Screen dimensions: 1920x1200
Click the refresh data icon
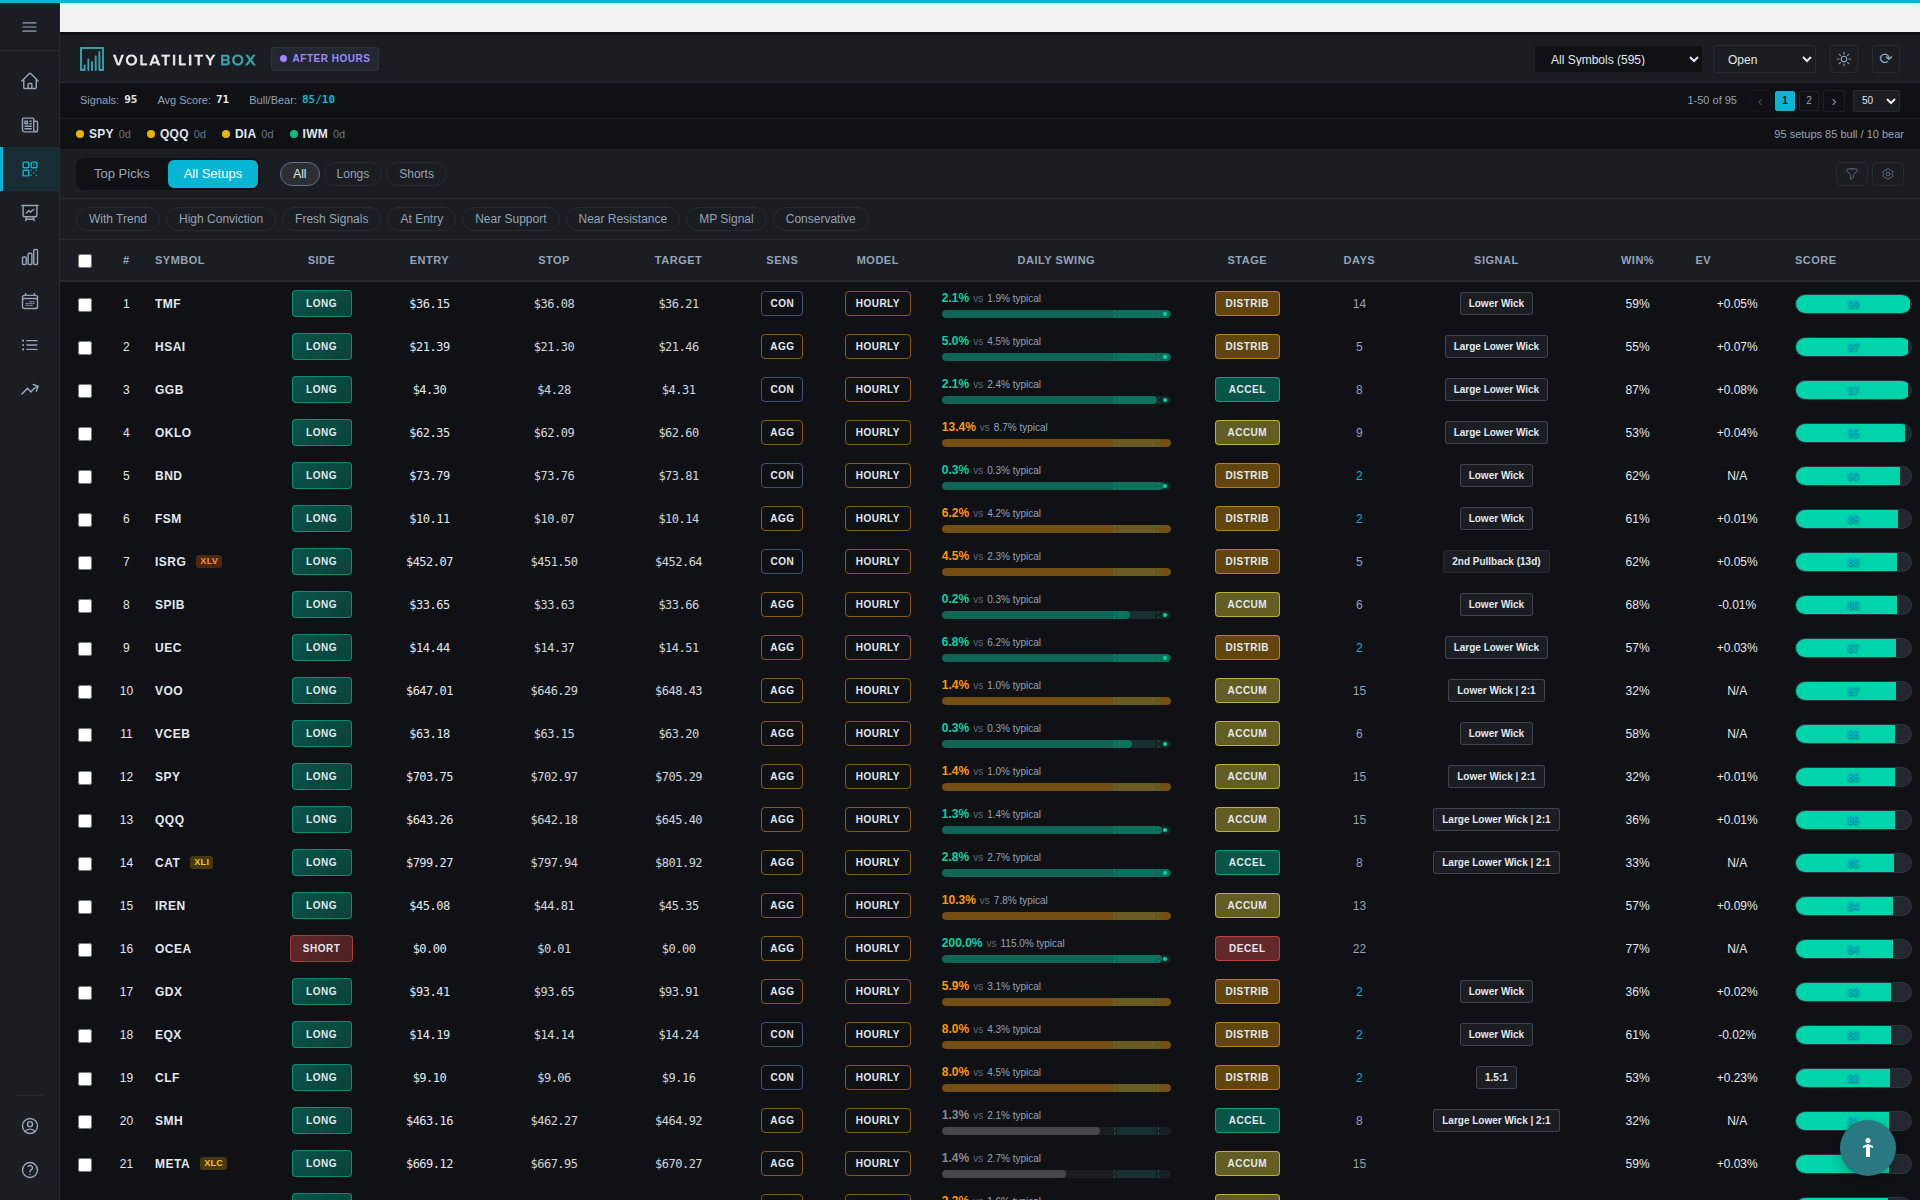(x=1885, y=59)
